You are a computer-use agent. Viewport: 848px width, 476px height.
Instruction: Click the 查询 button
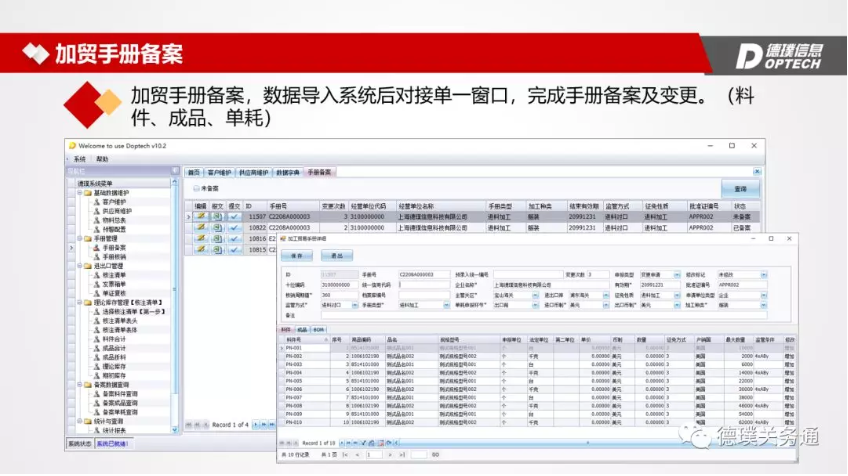740,189
